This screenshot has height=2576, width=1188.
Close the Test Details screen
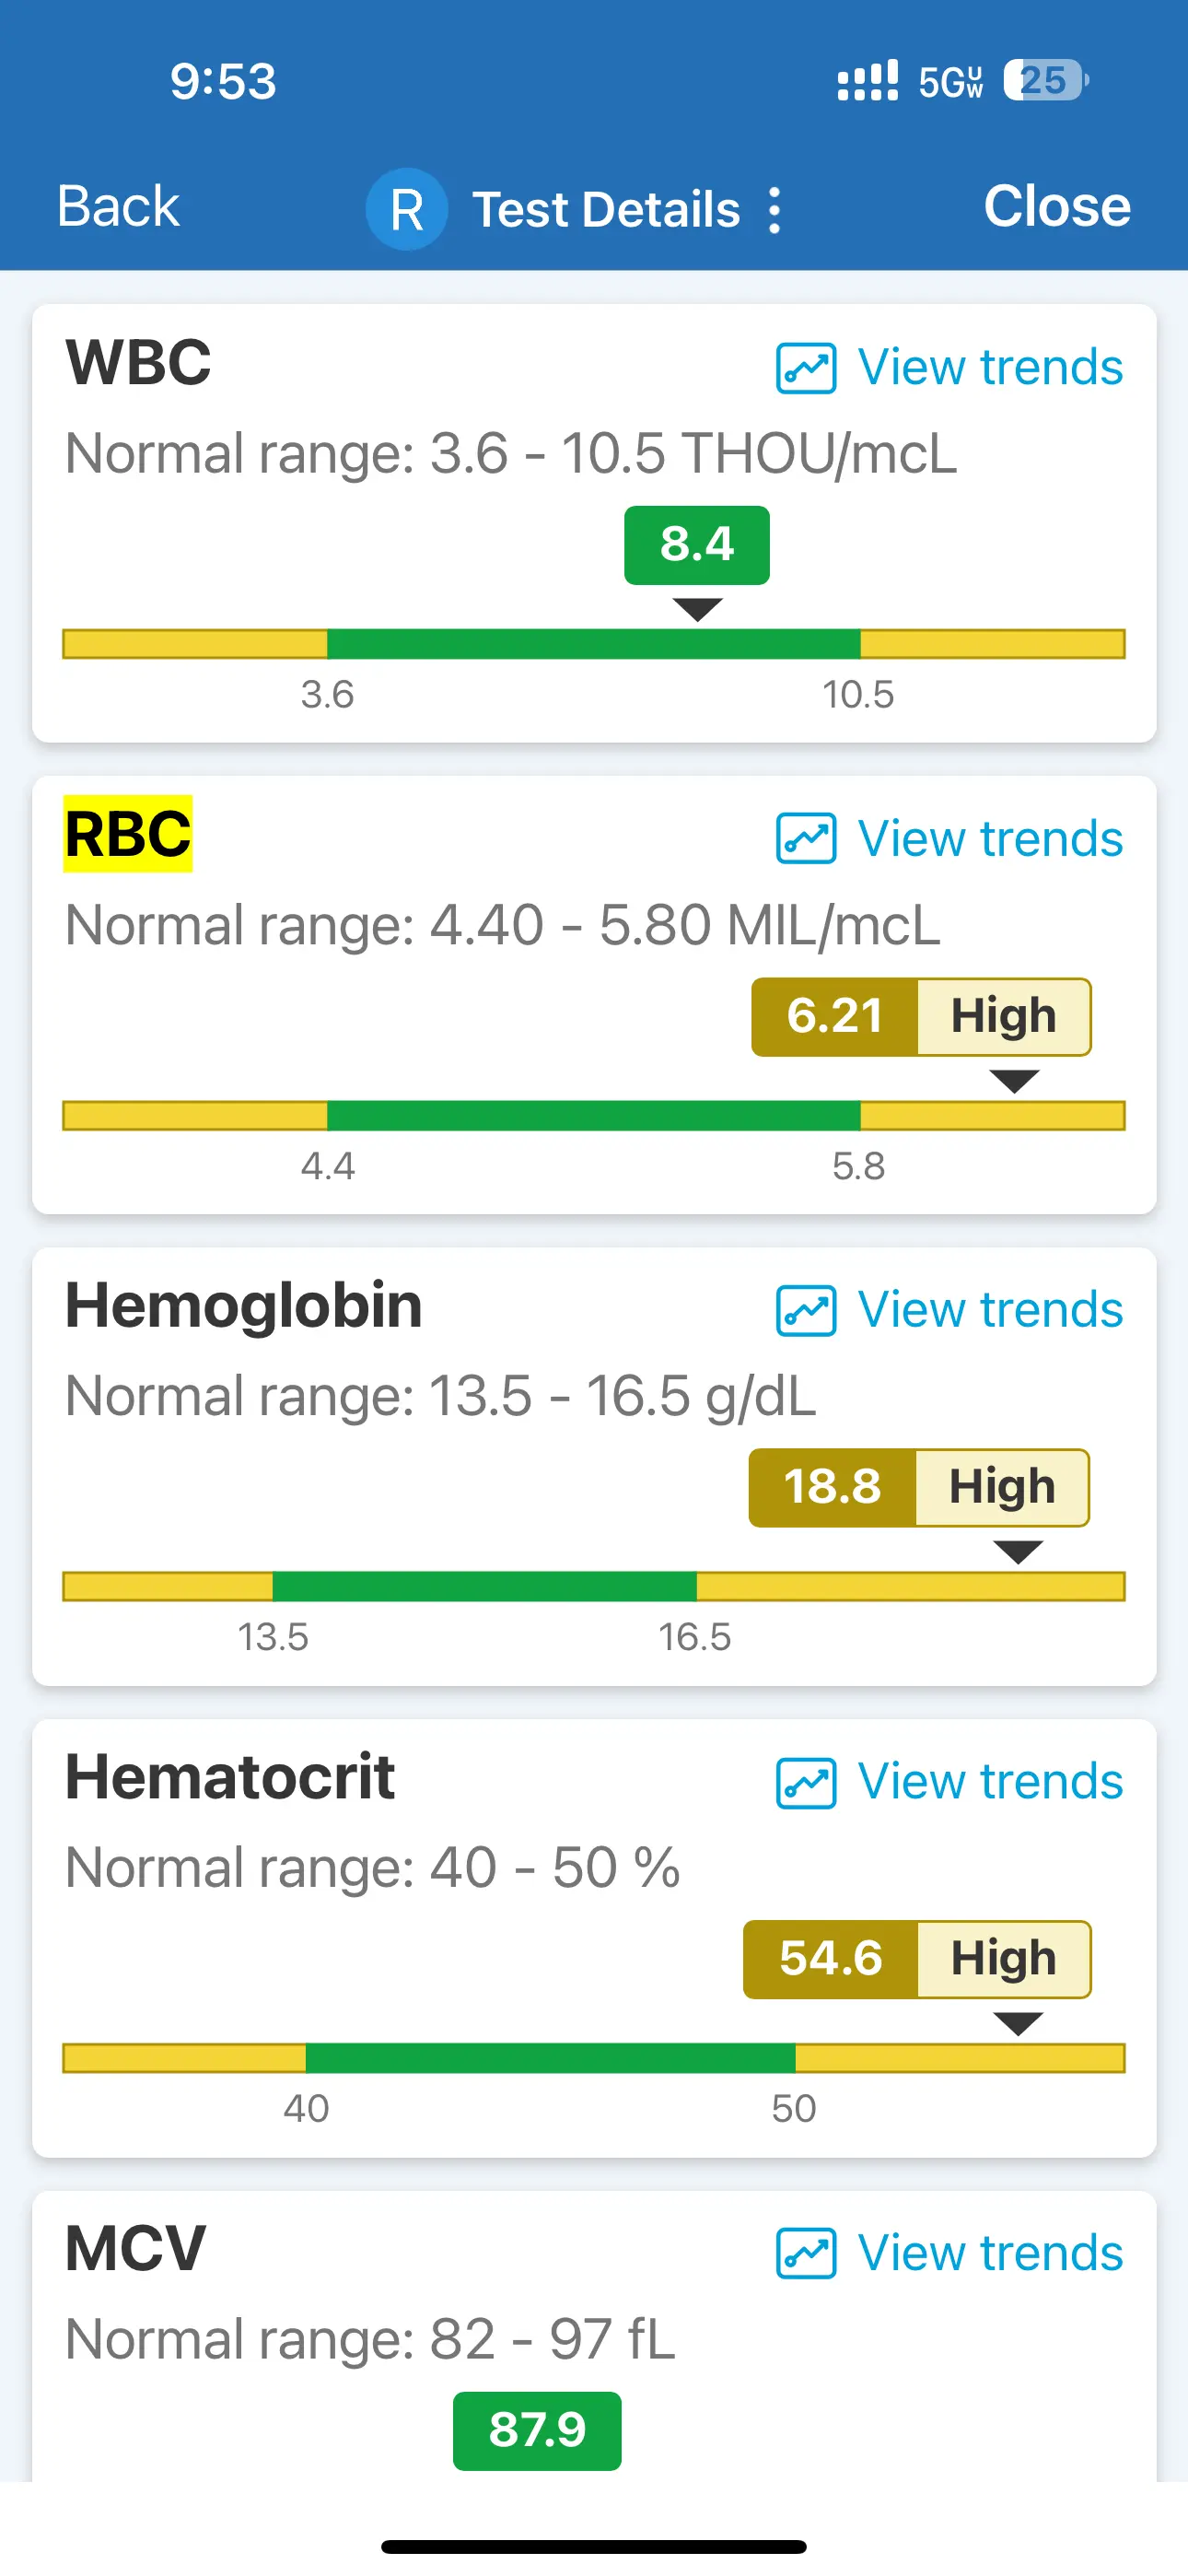1057,207
